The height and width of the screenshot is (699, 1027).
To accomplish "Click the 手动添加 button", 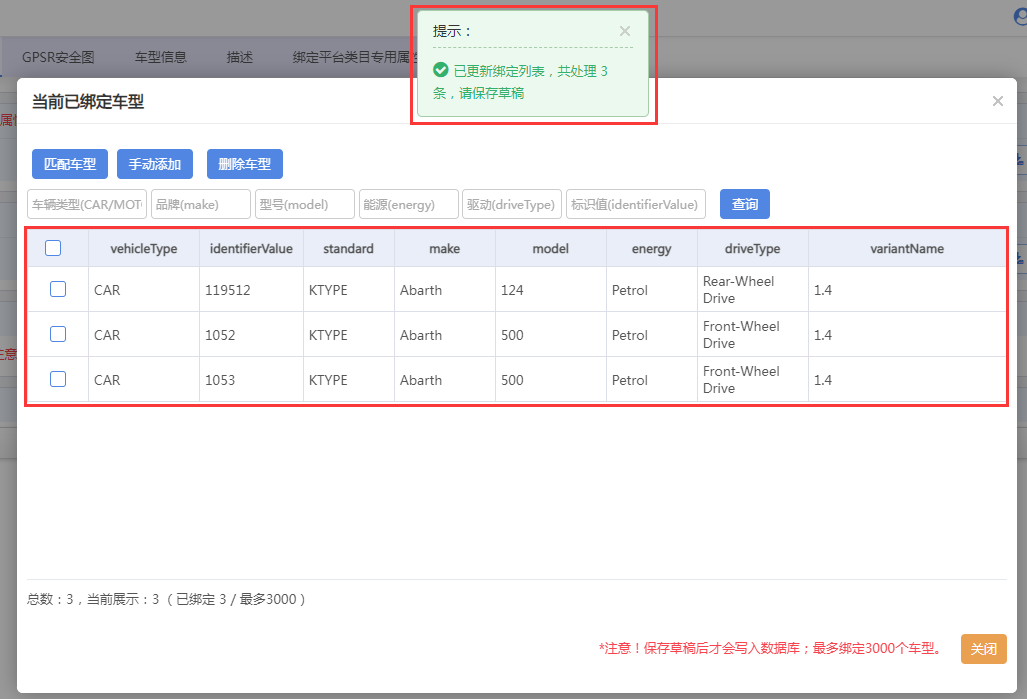I will (x=155, y=164).
